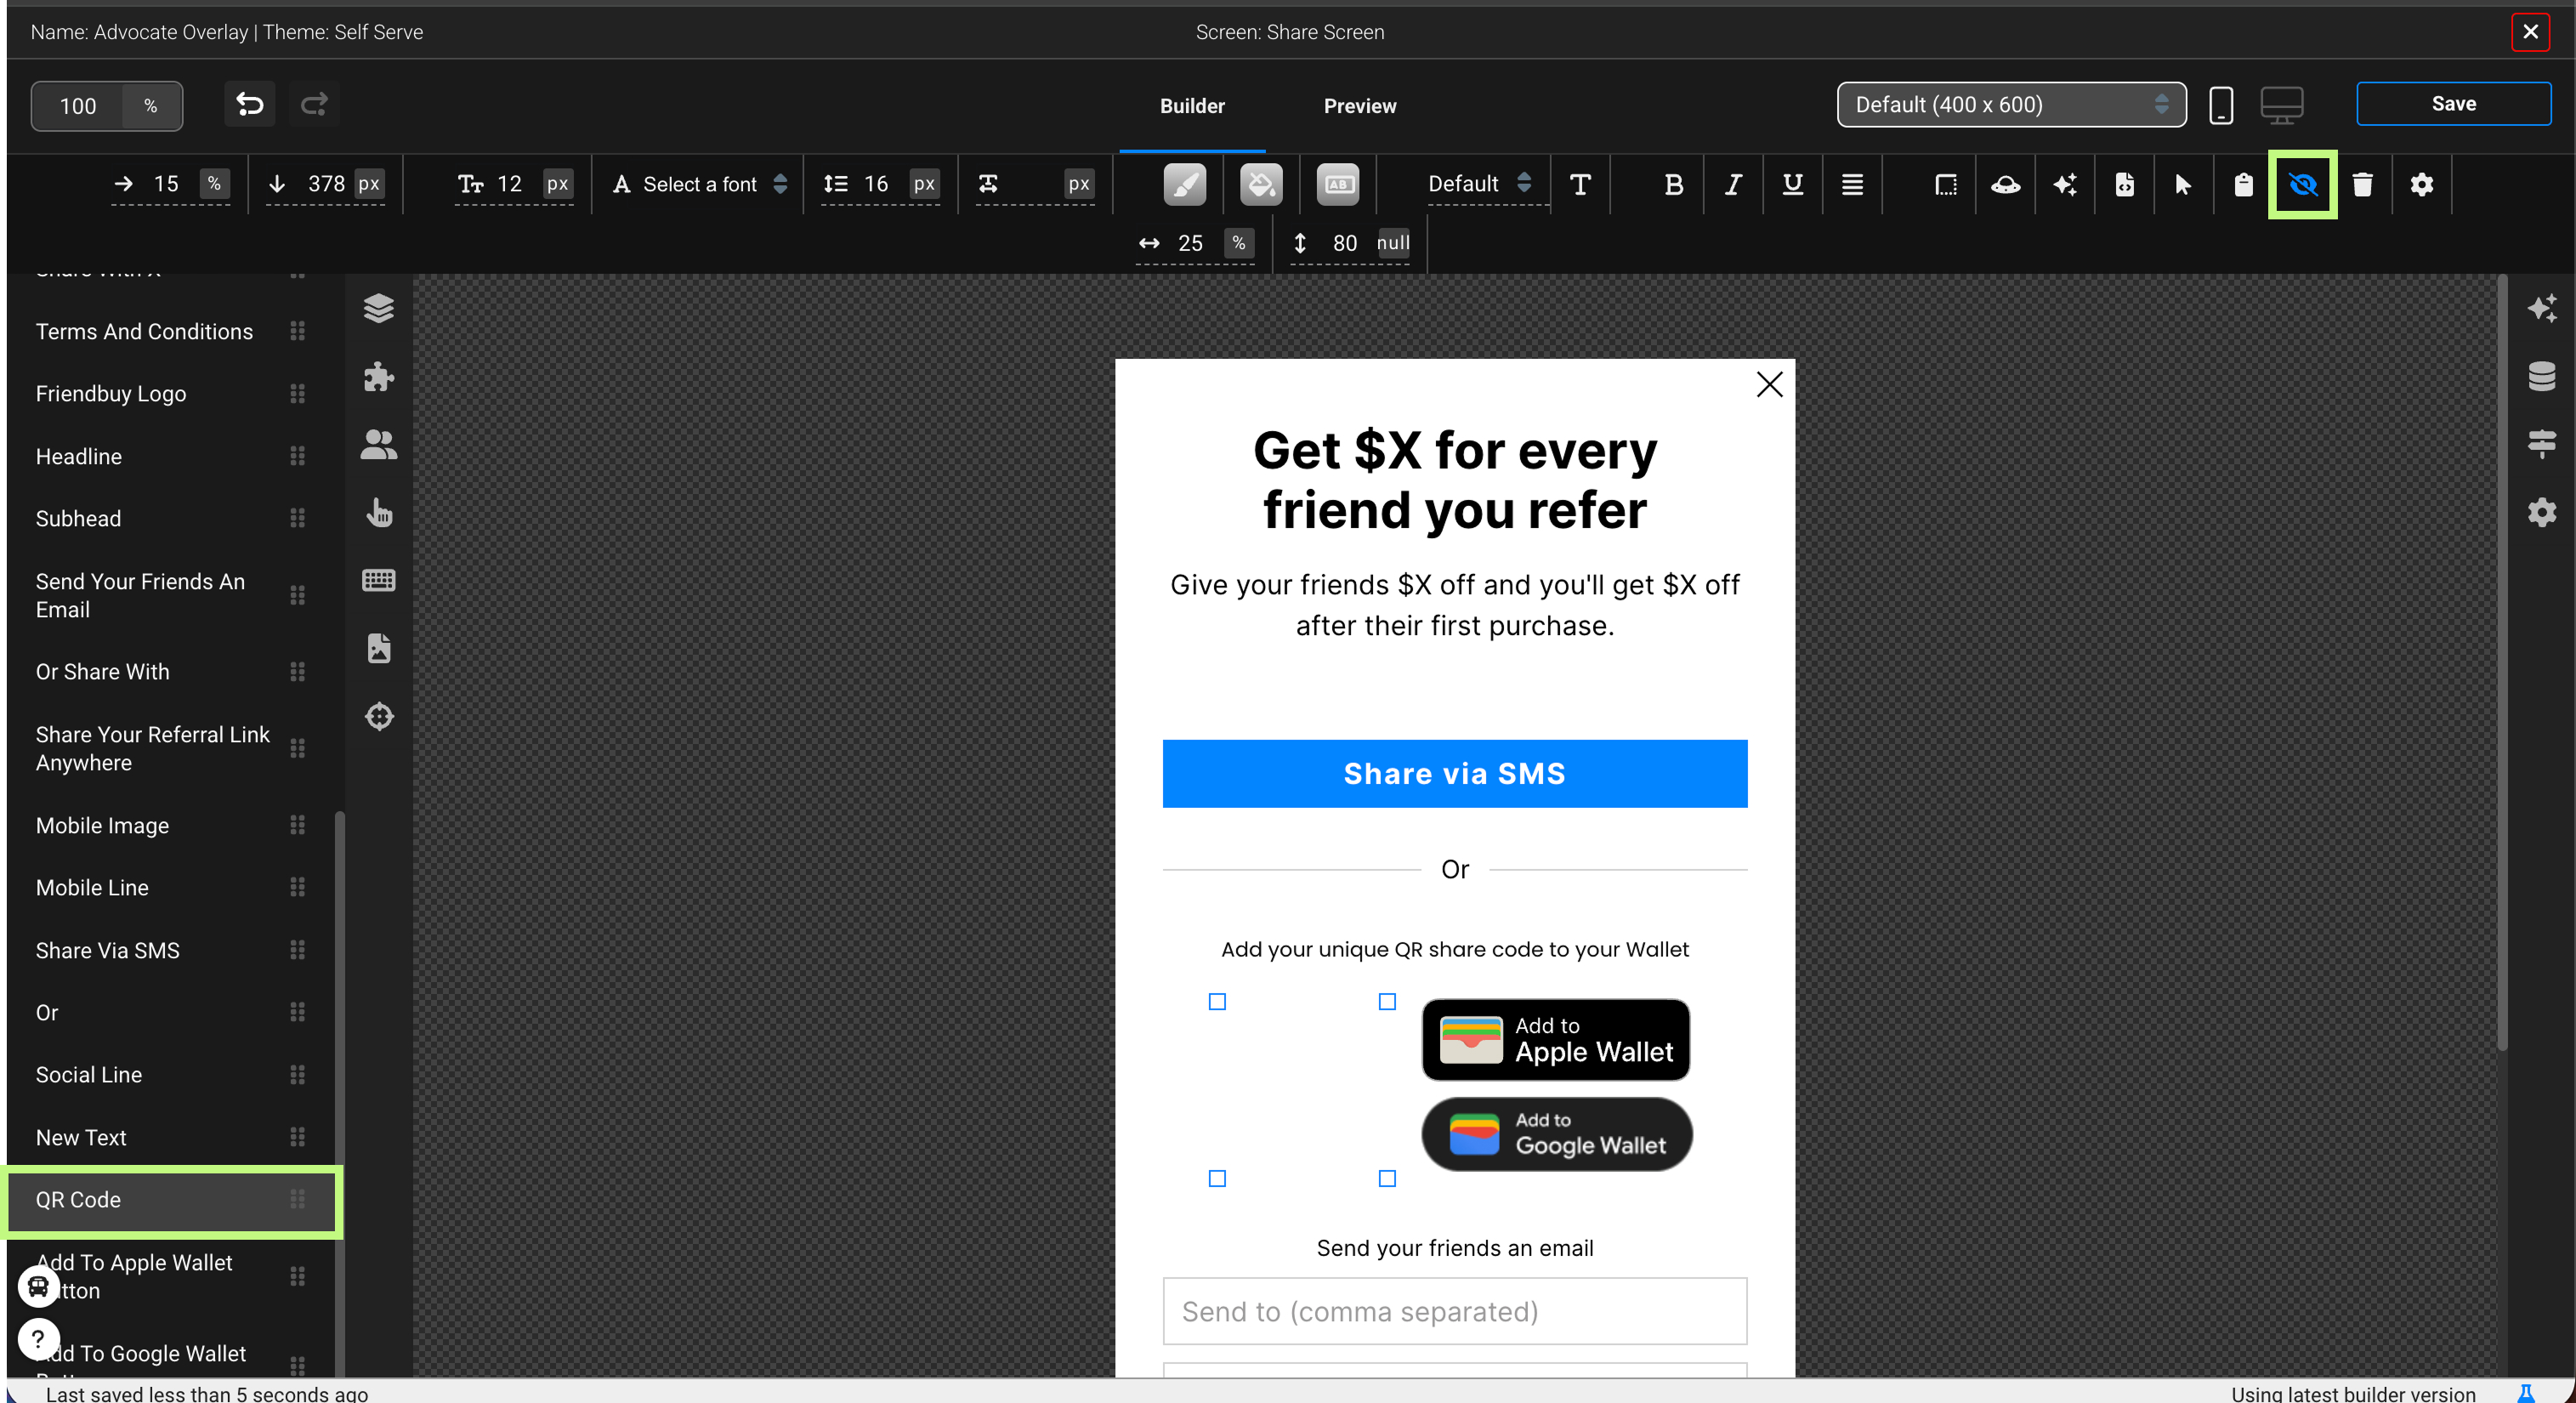Open the Select a font dropdown
This screenshot has width=2576, height=1403.
[700, 184]
